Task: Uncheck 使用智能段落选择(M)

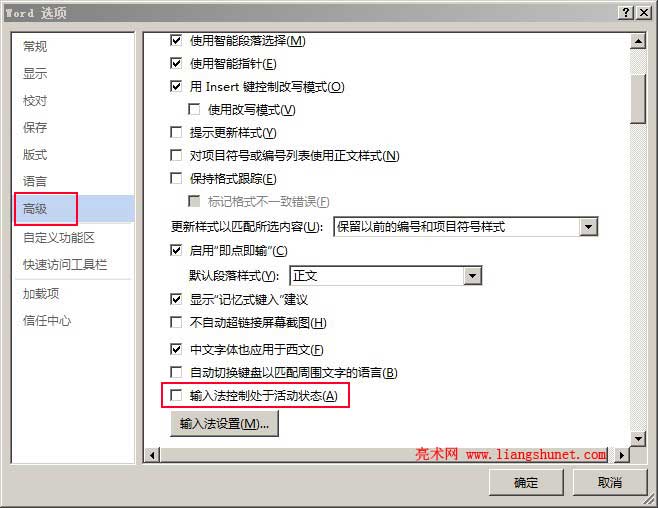Action: click(176, 41)
